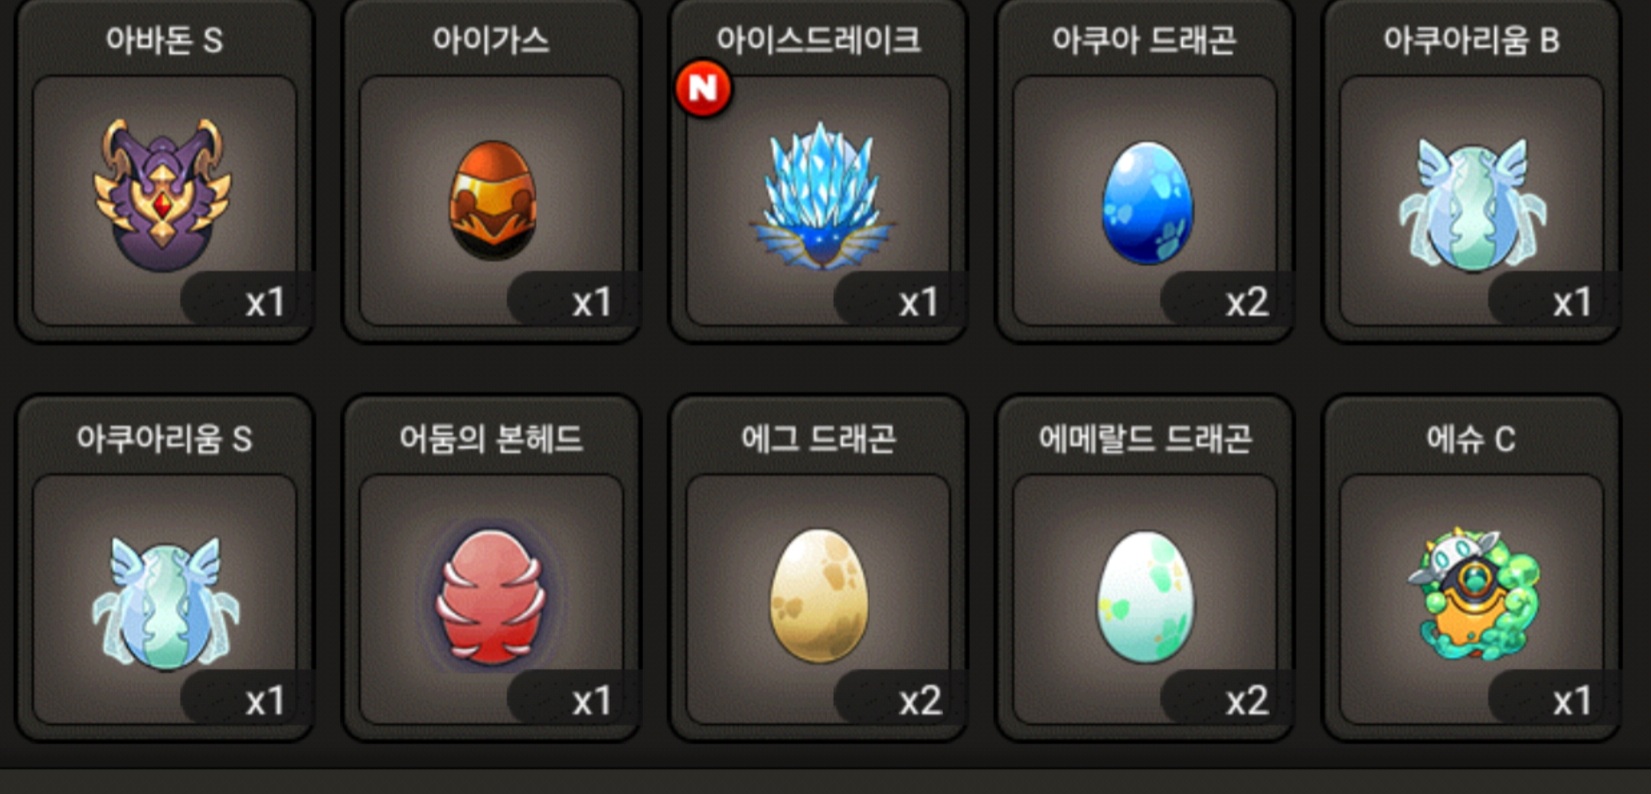Select the 어둠의 본헤드 red egg
The height and width of the screenshot is (794, 1651).
tap(490, 598)
